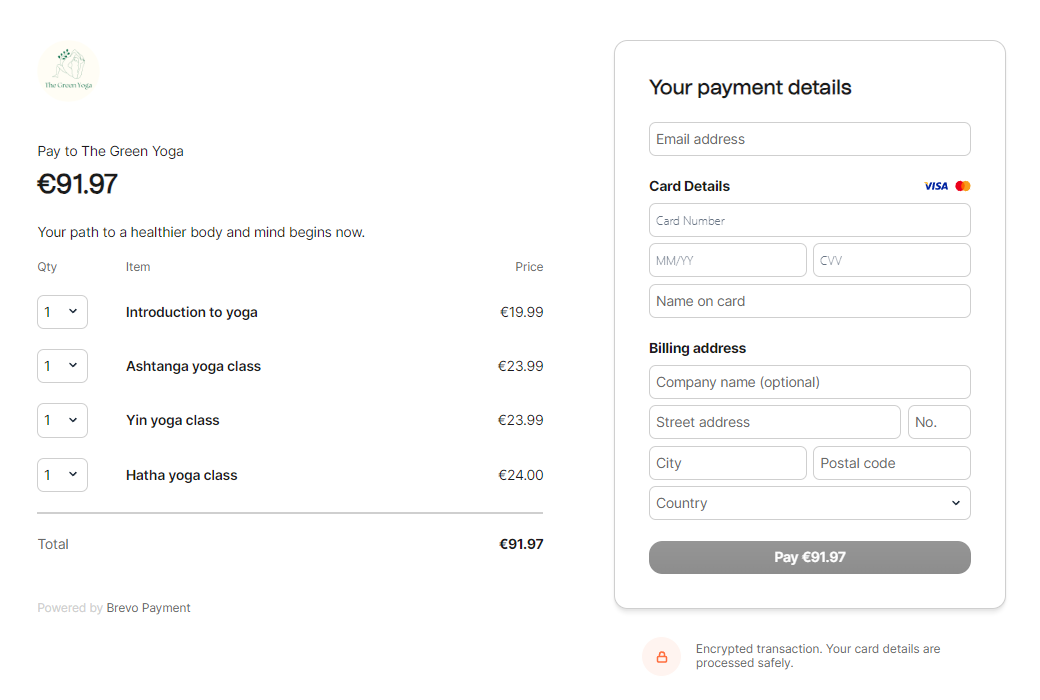The height and width of the screenshot is (700, 1040).
Task: Click the CVV input field
Action: point(891,260)
